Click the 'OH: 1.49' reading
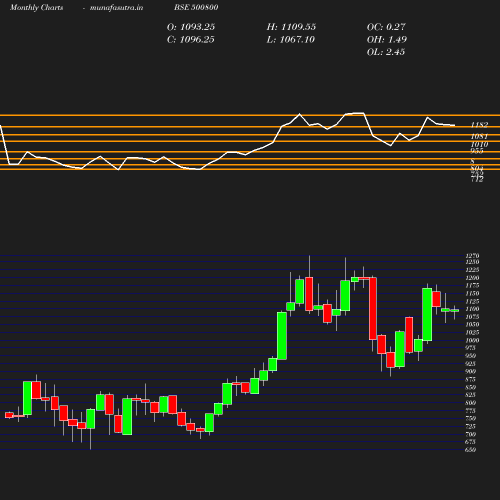The width and height of the screenshot is (500, 500). (x=387, y=40)
